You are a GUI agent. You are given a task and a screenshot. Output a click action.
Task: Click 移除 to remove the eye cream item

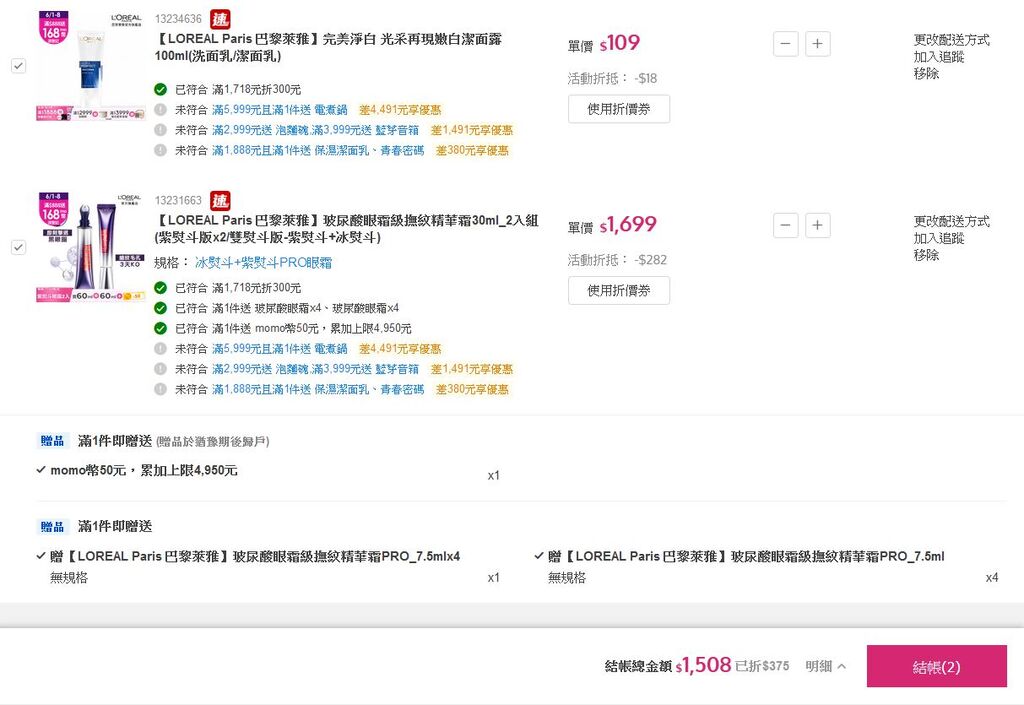pyautogui.click(x=926, y=255)
